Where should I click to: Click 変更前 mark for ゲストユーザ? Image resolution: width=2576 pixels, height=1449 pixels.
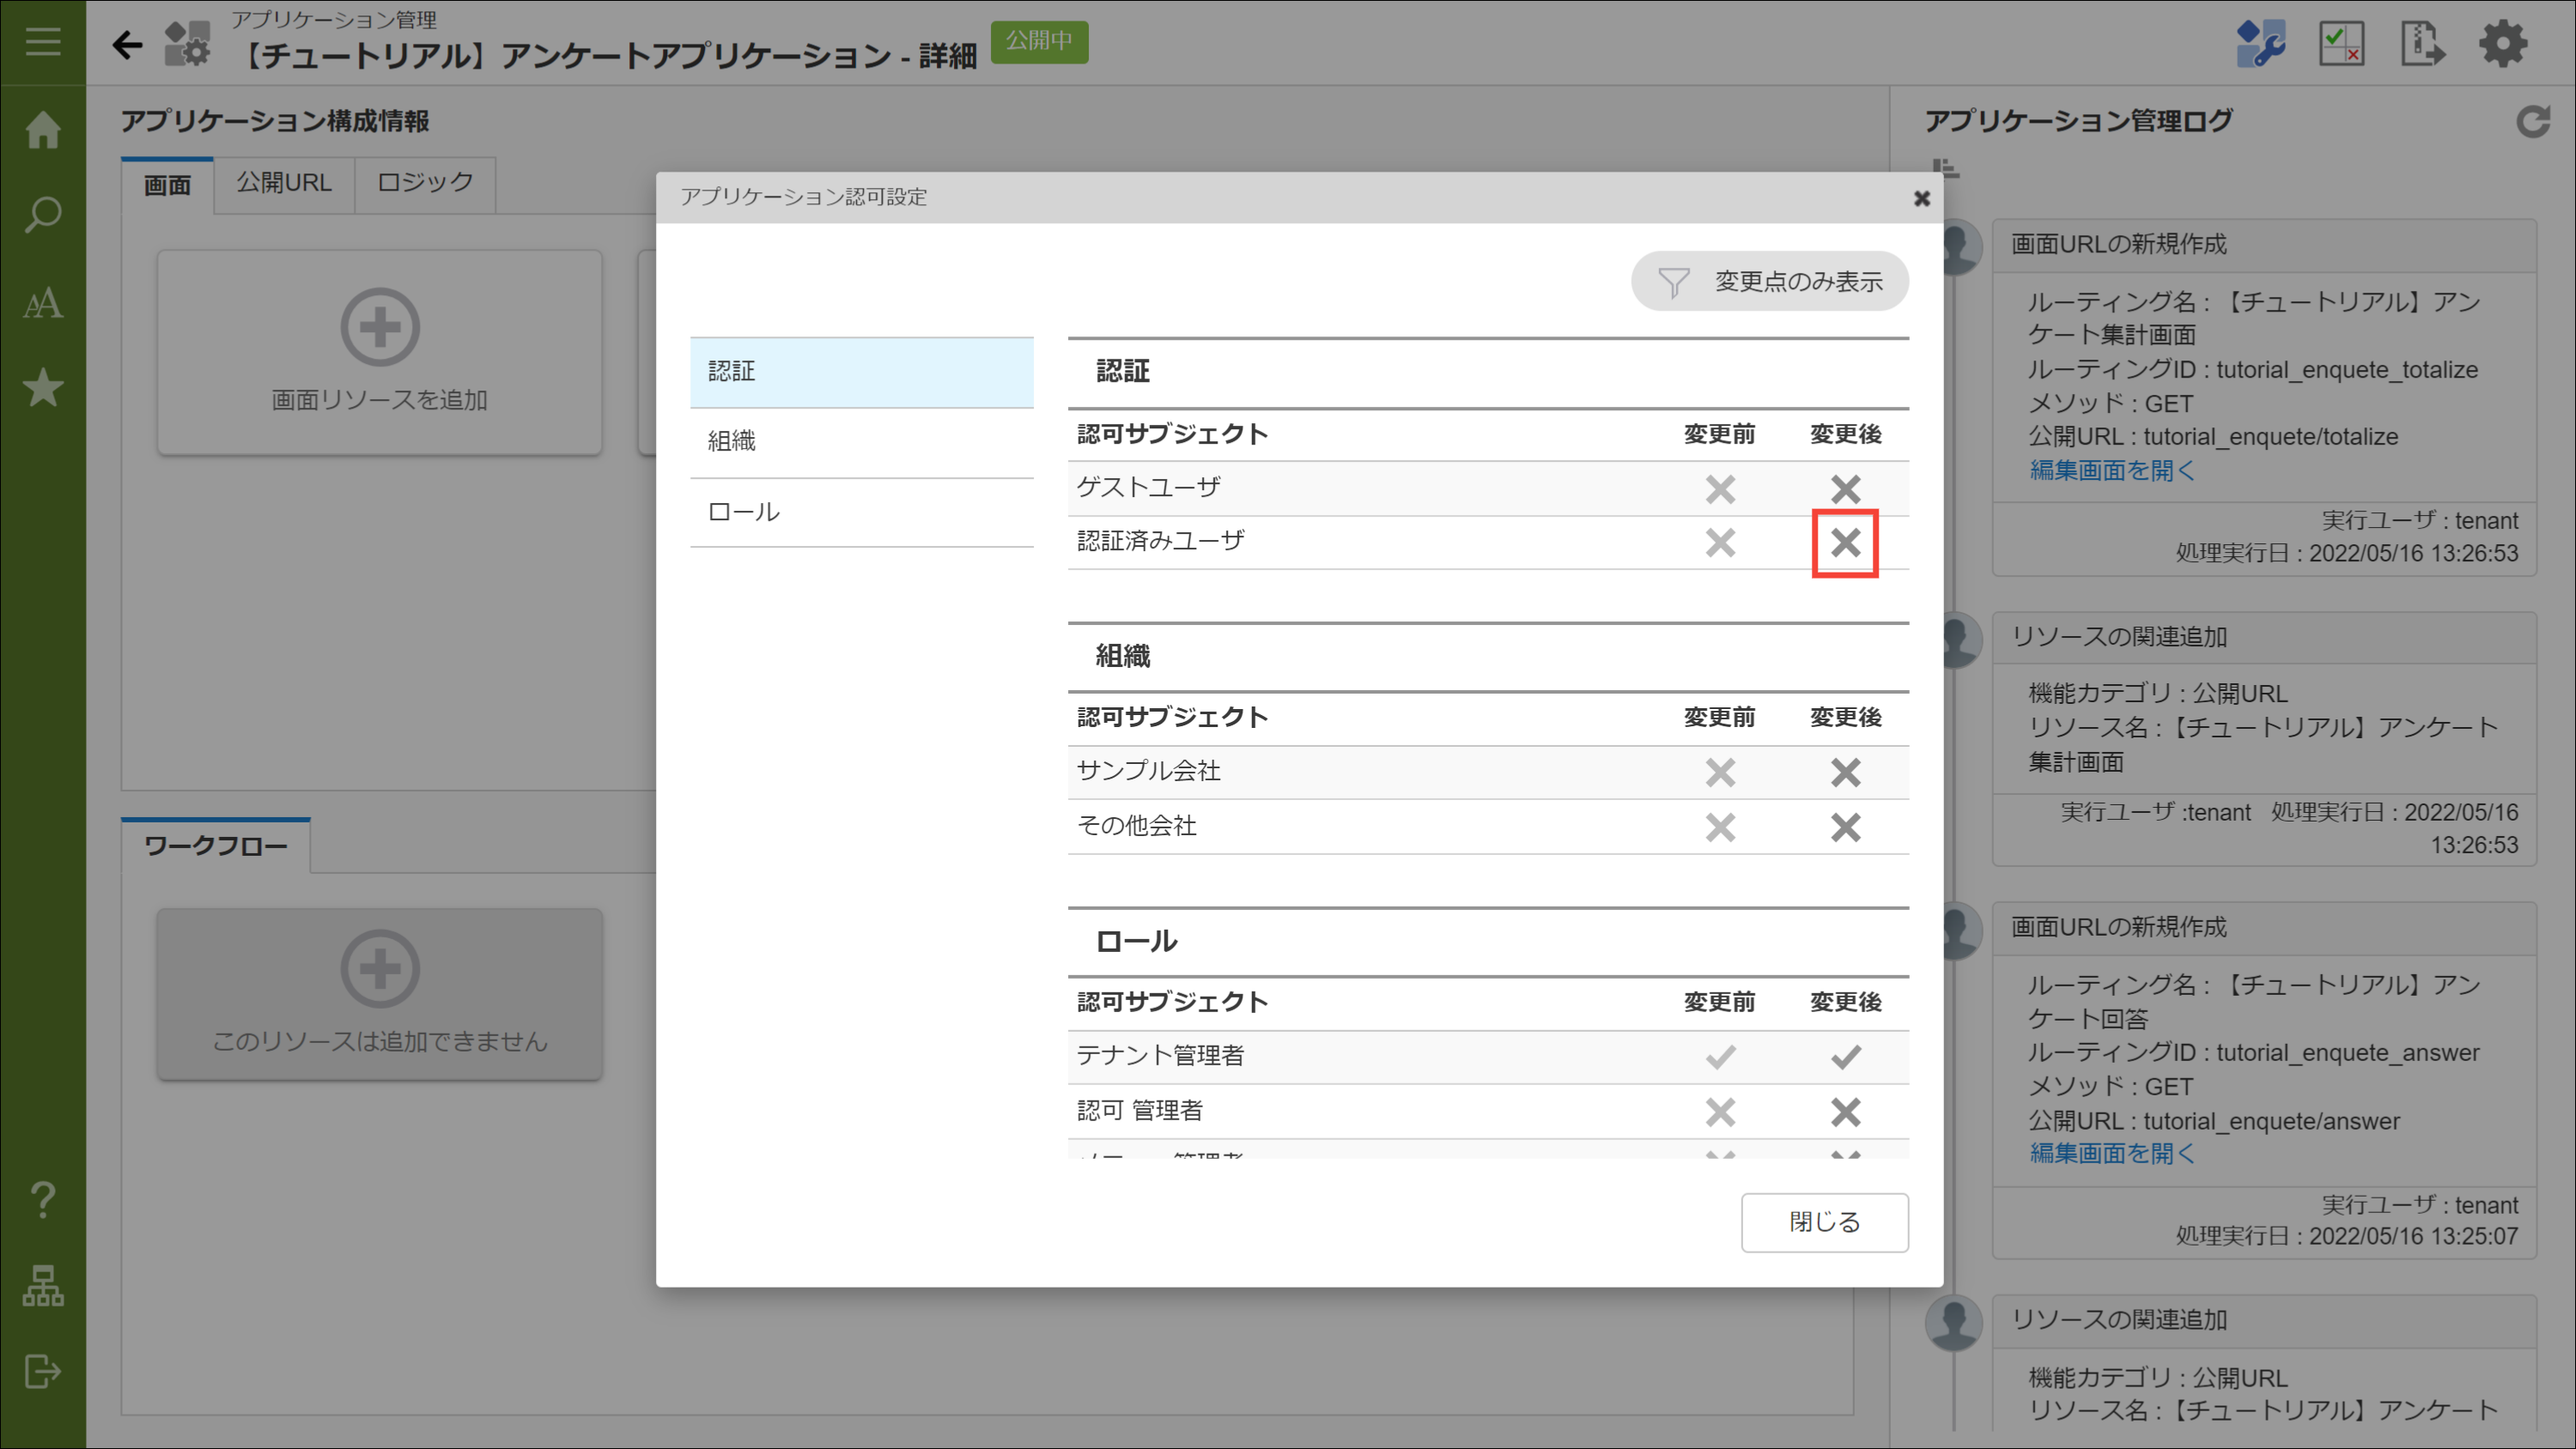click(x=1720, y=489)
